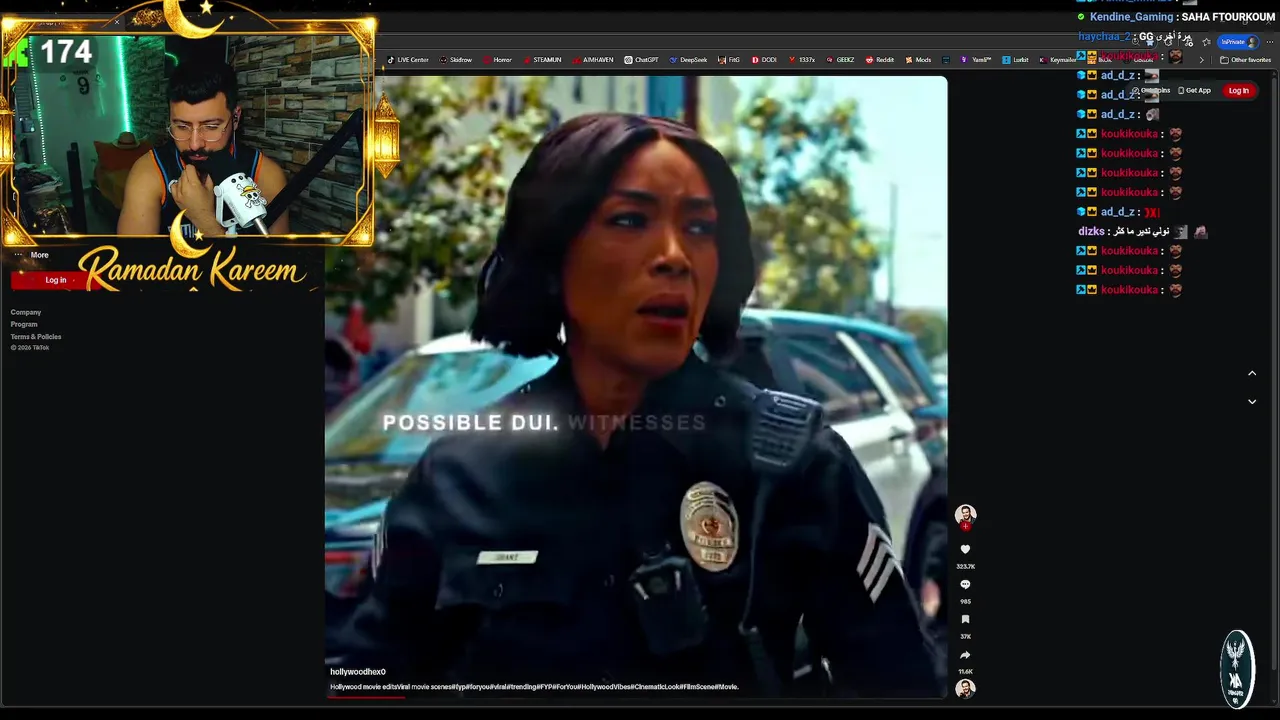Click the 985 comments count

[965, 602]
